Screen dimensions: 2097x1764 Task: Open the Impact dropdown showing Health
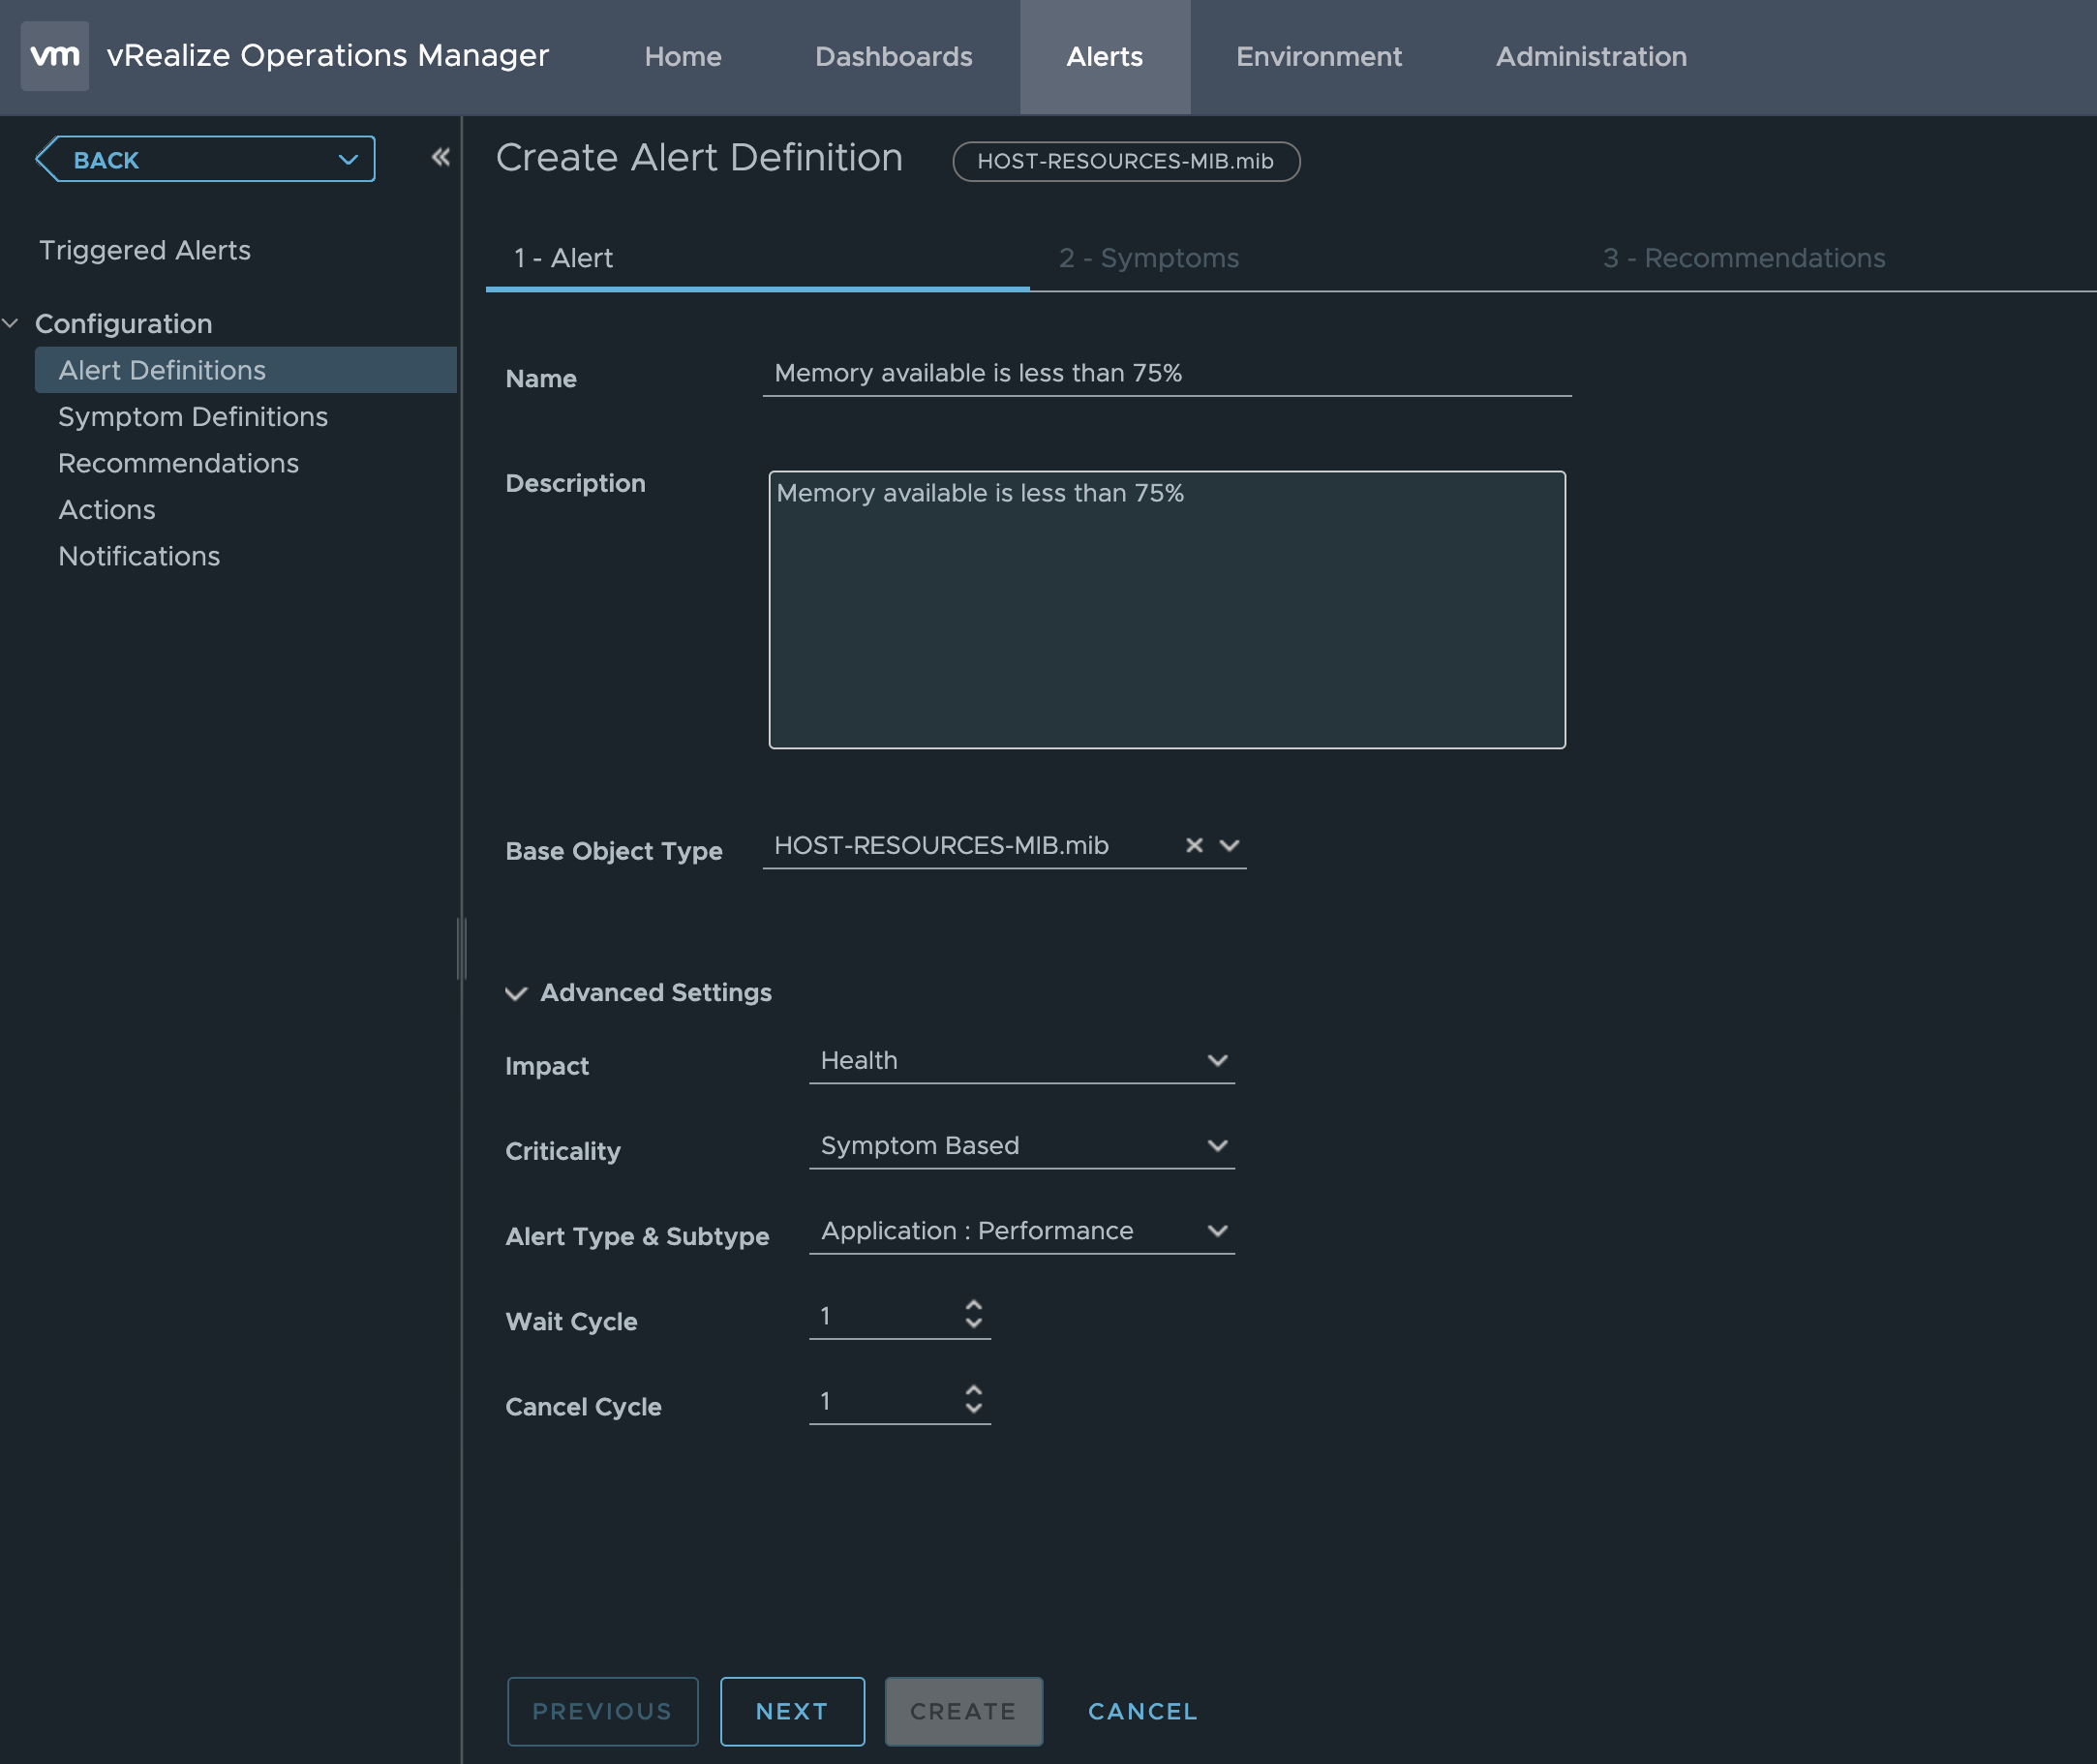click(1021, 1060)
